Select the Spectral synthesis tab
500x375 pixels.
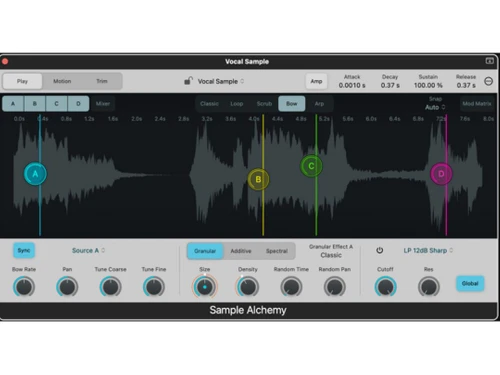pyautogui.click(x=277, y=251)
